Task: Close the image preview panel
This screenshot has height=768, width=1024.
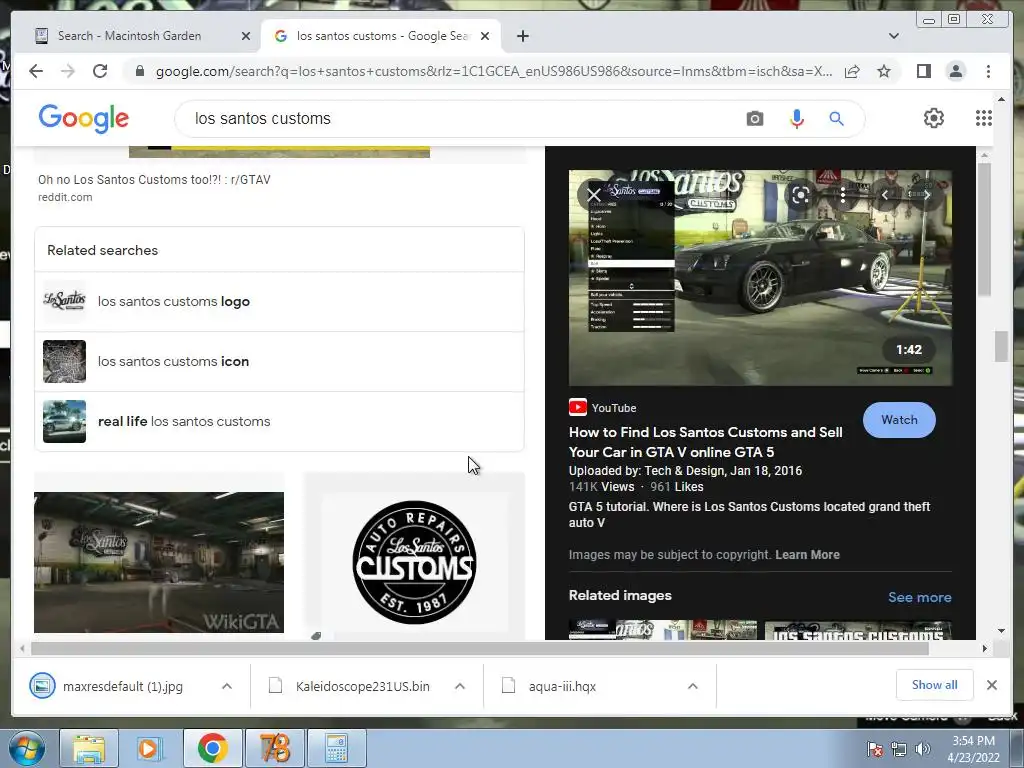Action: tap(594, 195)
